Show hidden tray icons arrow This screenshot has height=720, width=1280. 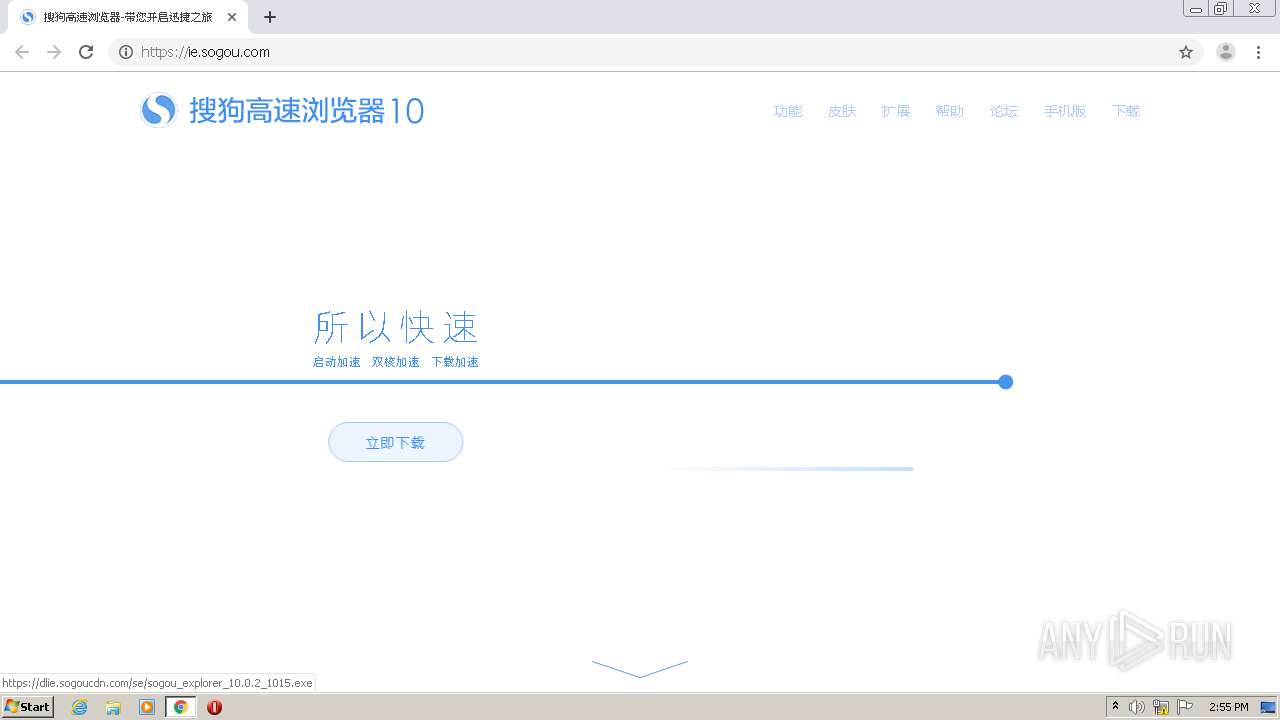pyautogui.click(x=1116, y=707)
